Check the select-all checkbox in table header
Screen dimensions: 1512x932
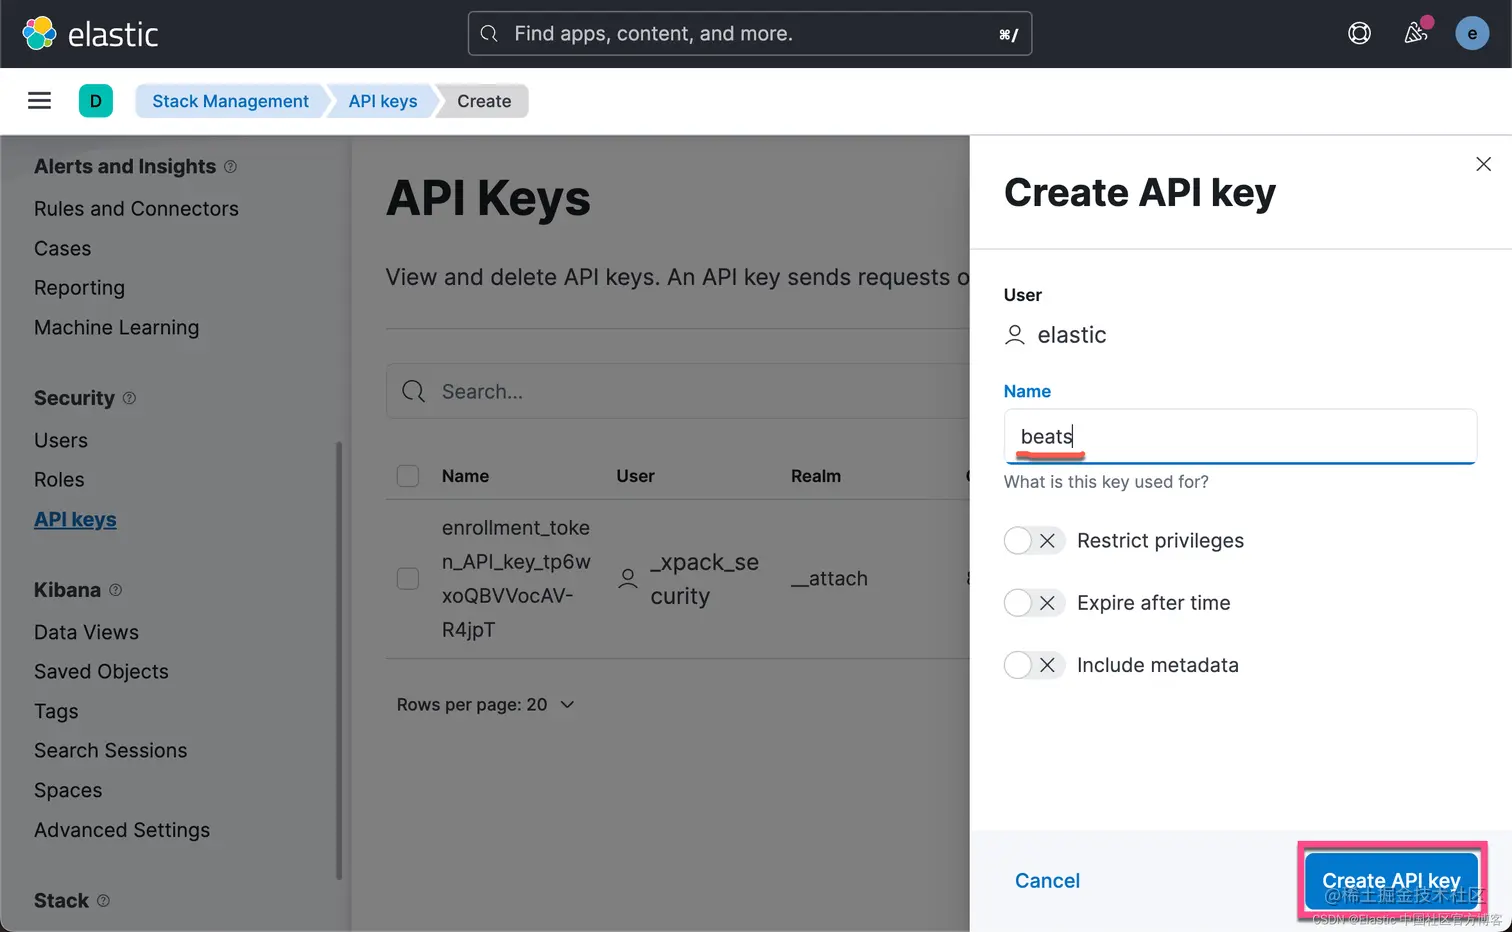tap(408, 476)
